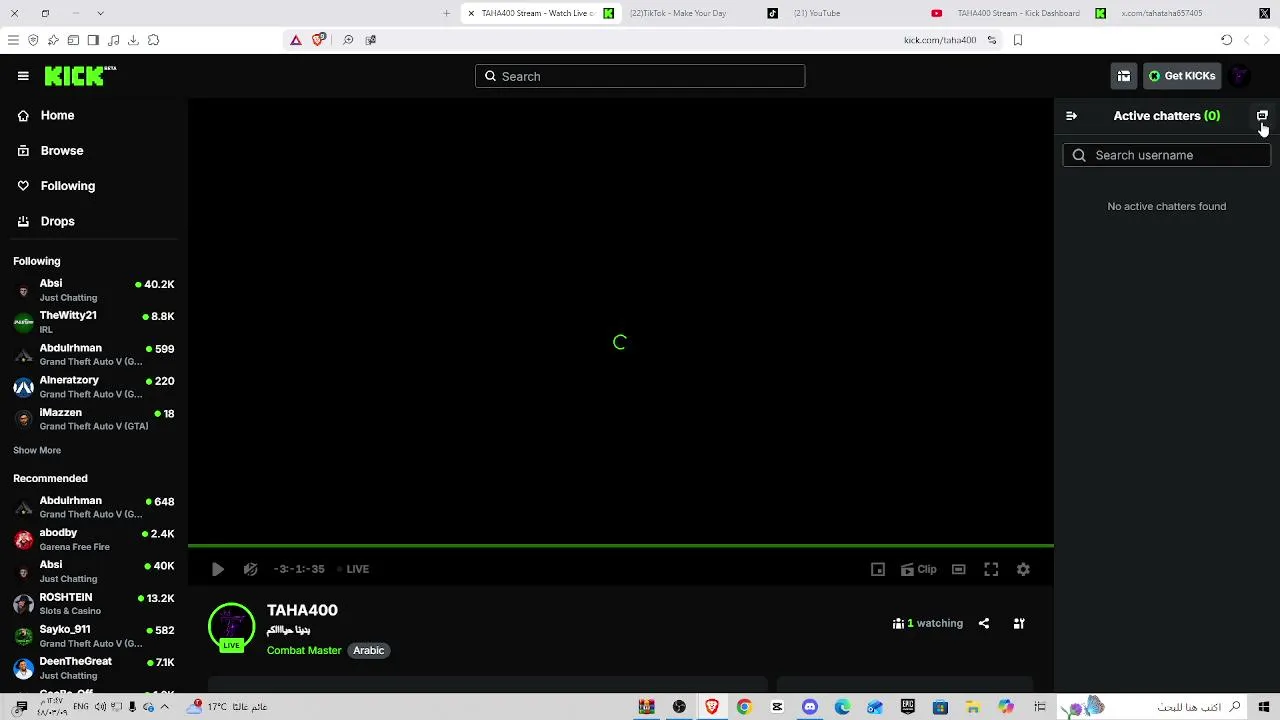Close the TAHA400 Stream tab
The width and height of the screenshot is (1280, 720).
(x=471, y=13)
